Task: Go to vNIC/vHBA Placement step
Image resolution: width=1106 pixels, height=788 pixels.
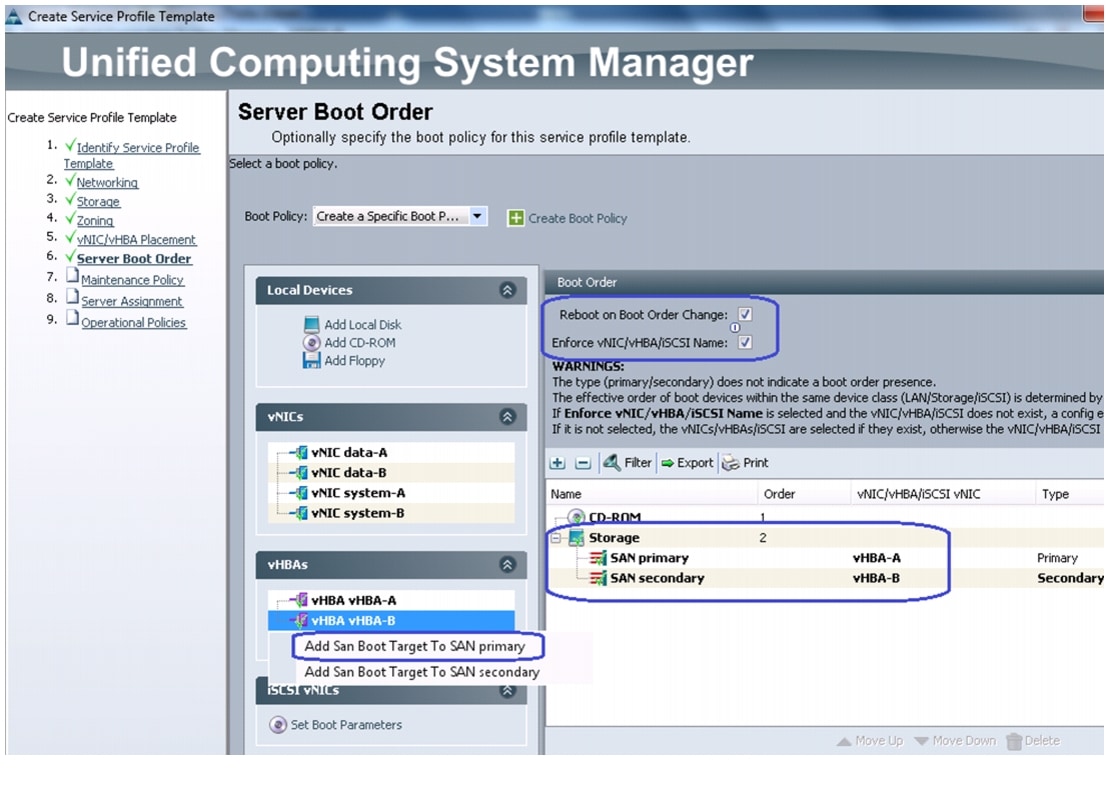Action: pyautogui.click(x=136, y=239)
